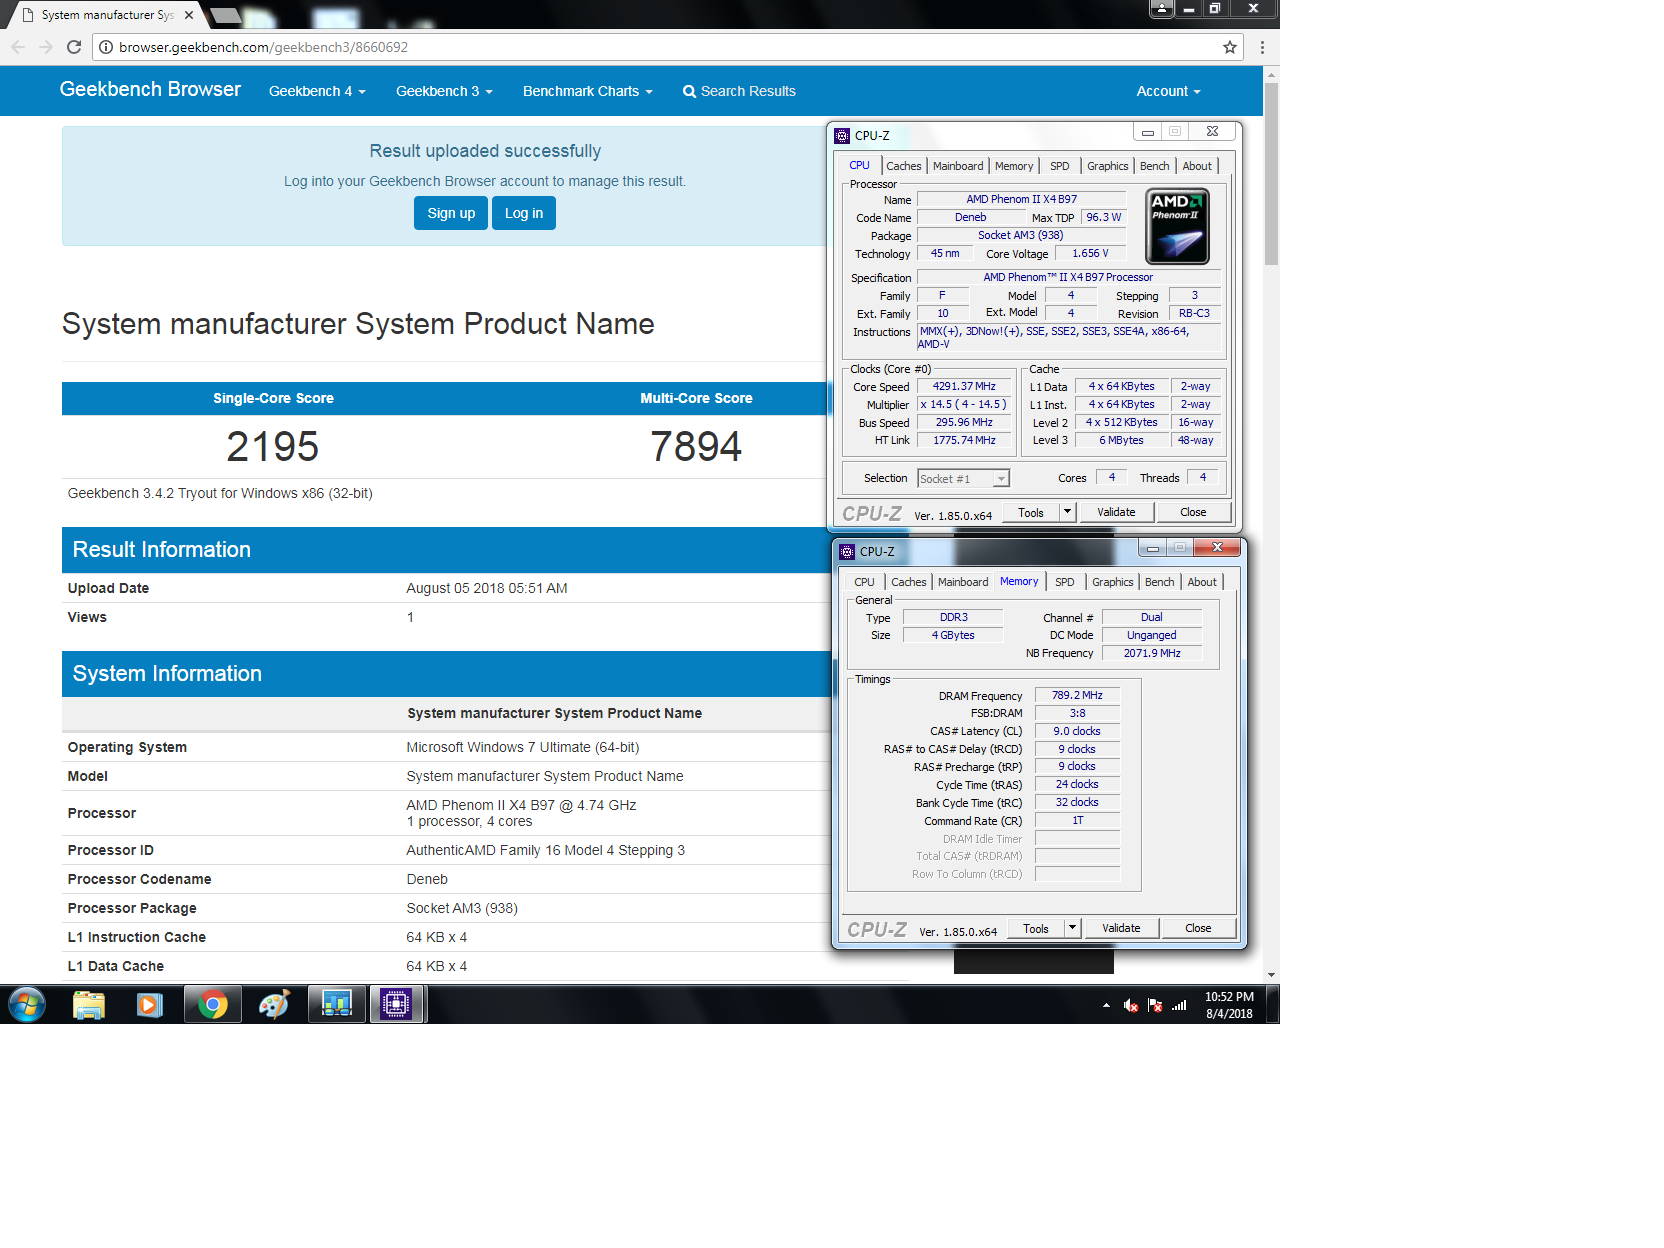Open Bench tab in upper CPU-Z window
Viewport: 1664px width, 1248px height.
point(1154,166)
